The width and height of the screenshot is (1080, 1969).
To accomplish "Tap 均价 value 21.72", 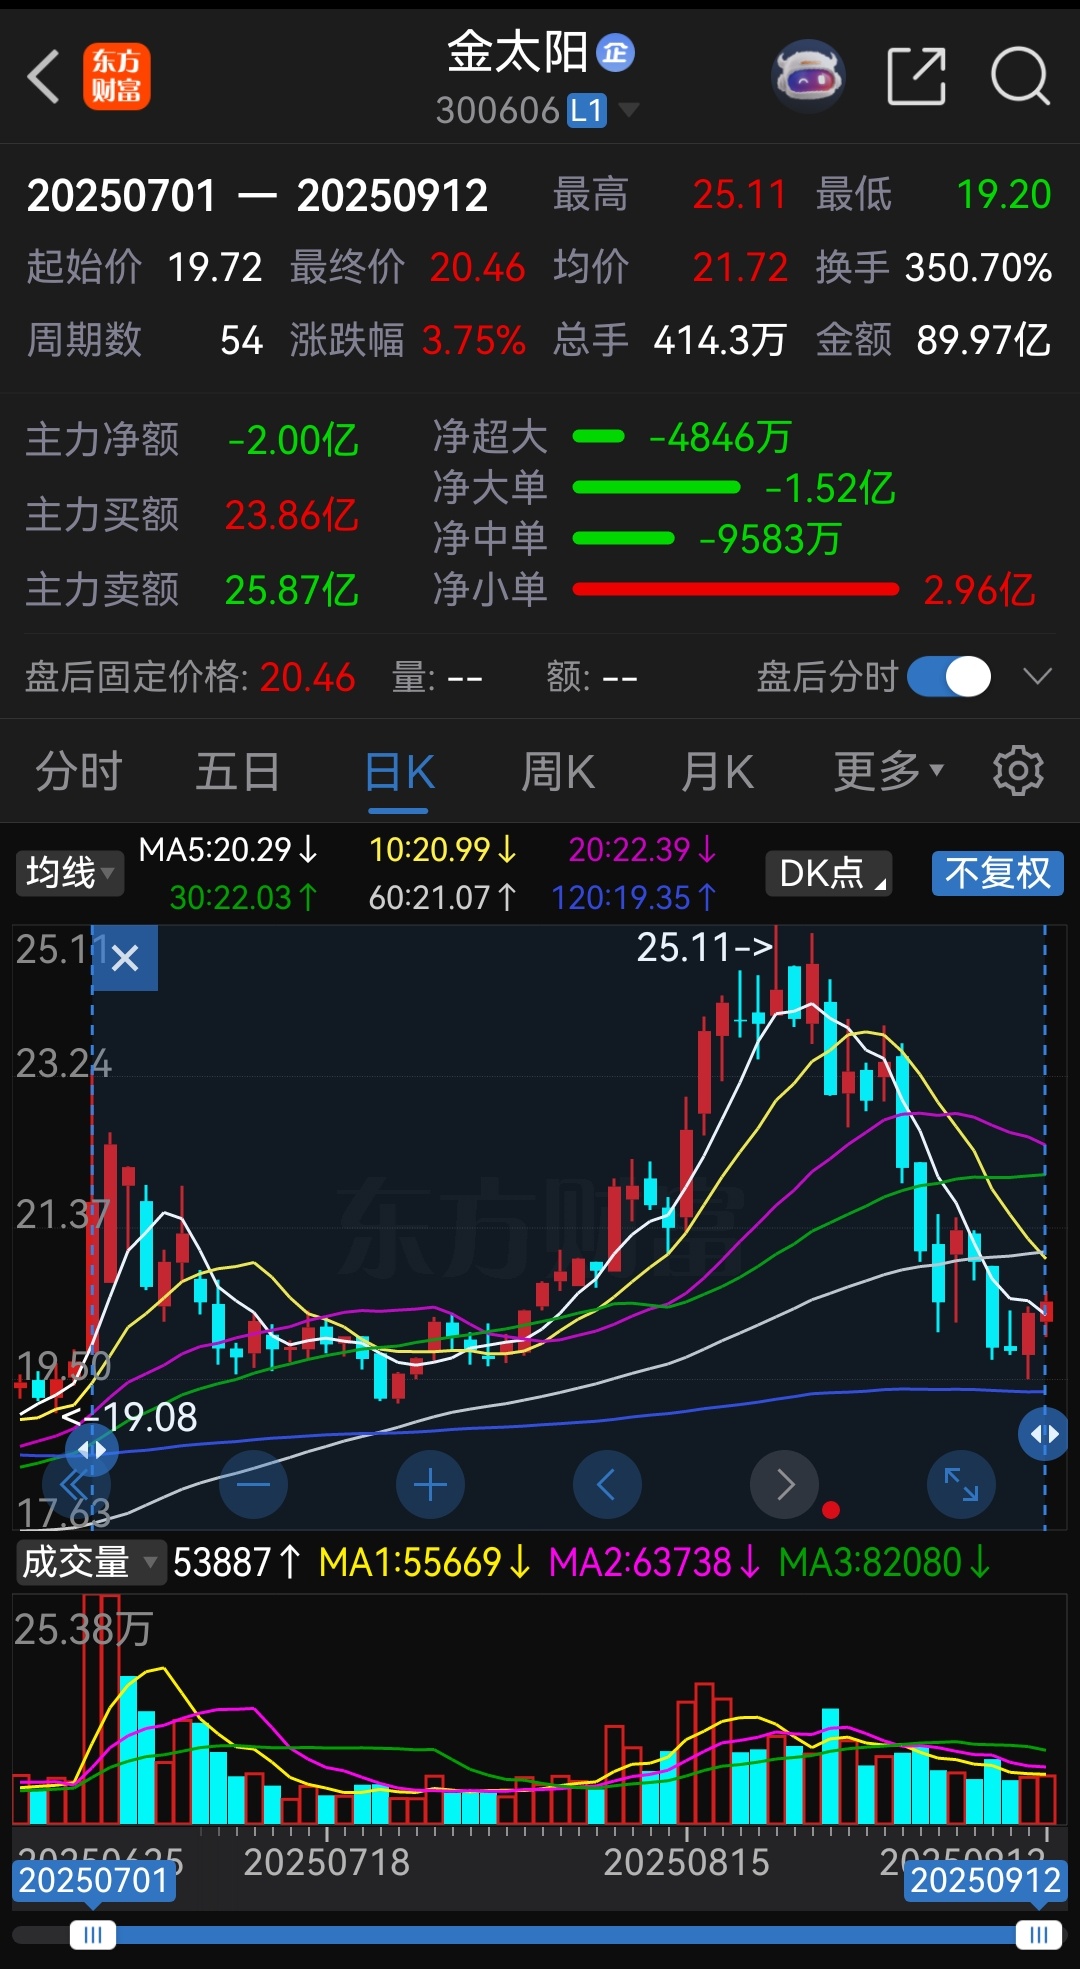I will click(x=740, y=267).
